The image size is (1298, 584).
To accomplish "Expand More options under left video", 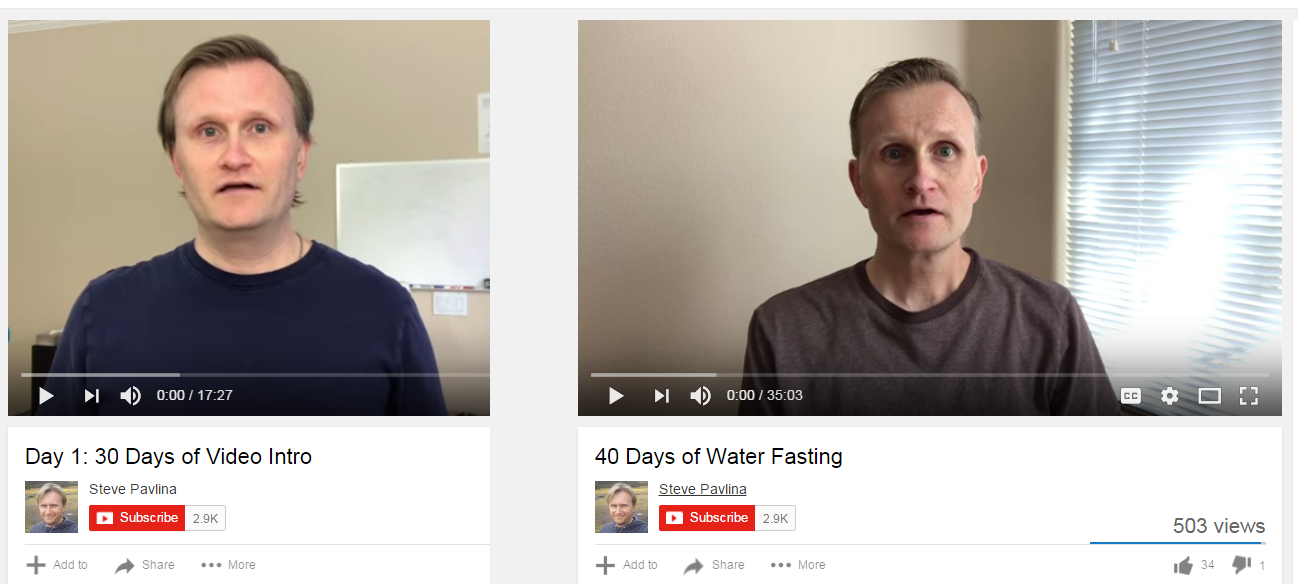I will (228, 565).
